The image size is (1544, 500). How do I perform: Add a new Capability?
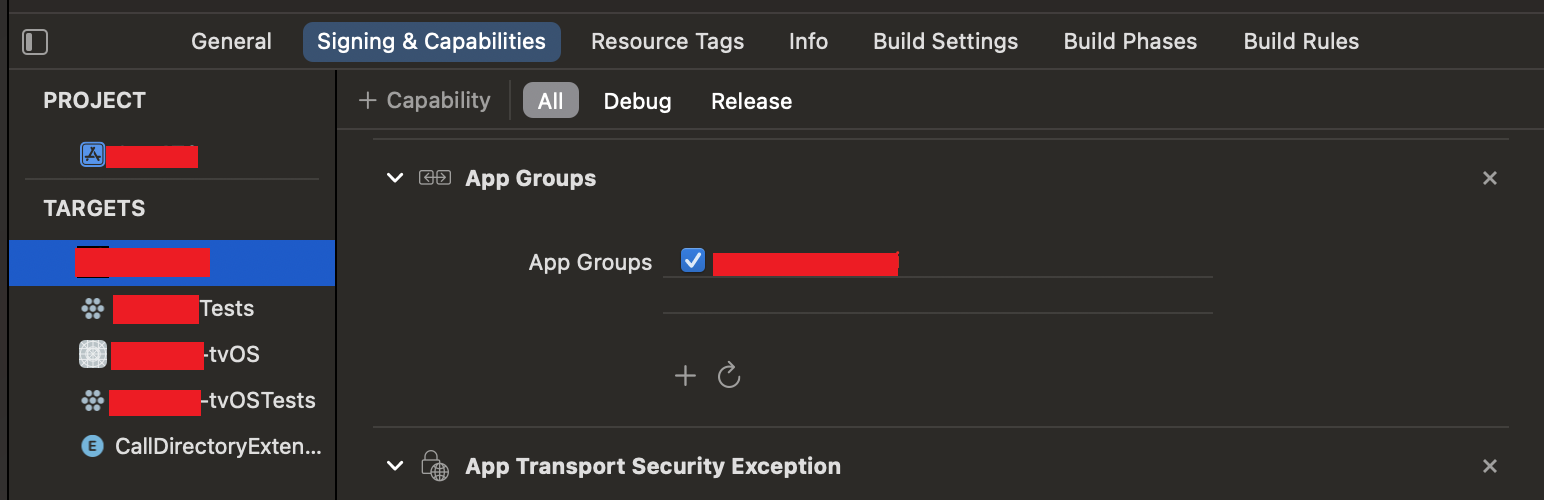(x=424, y=101)
